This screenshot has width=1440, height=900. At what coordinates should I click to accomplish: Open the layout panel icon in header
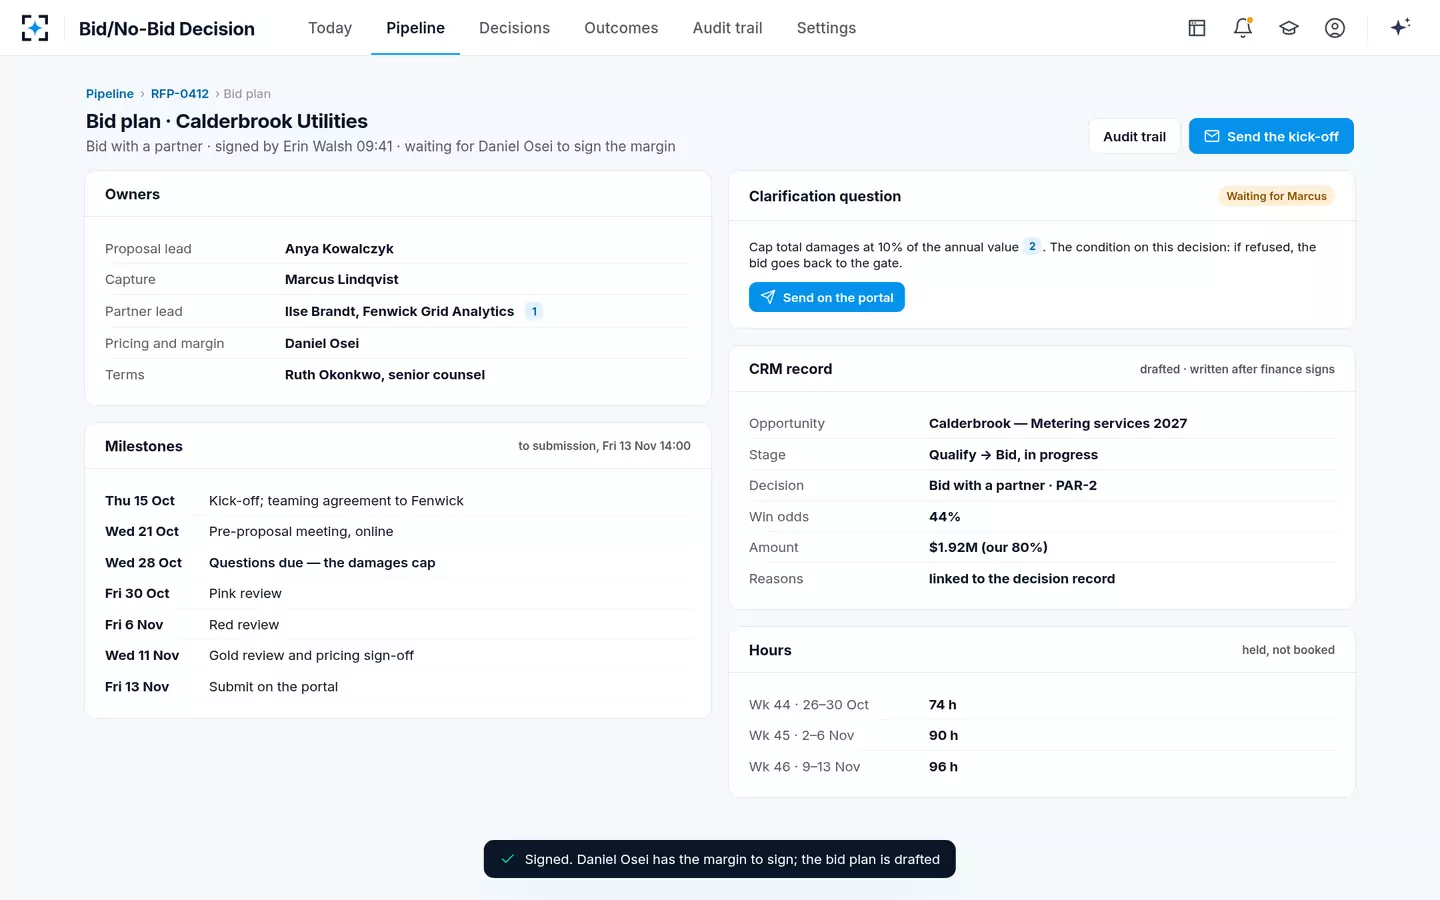point(1197,28)
